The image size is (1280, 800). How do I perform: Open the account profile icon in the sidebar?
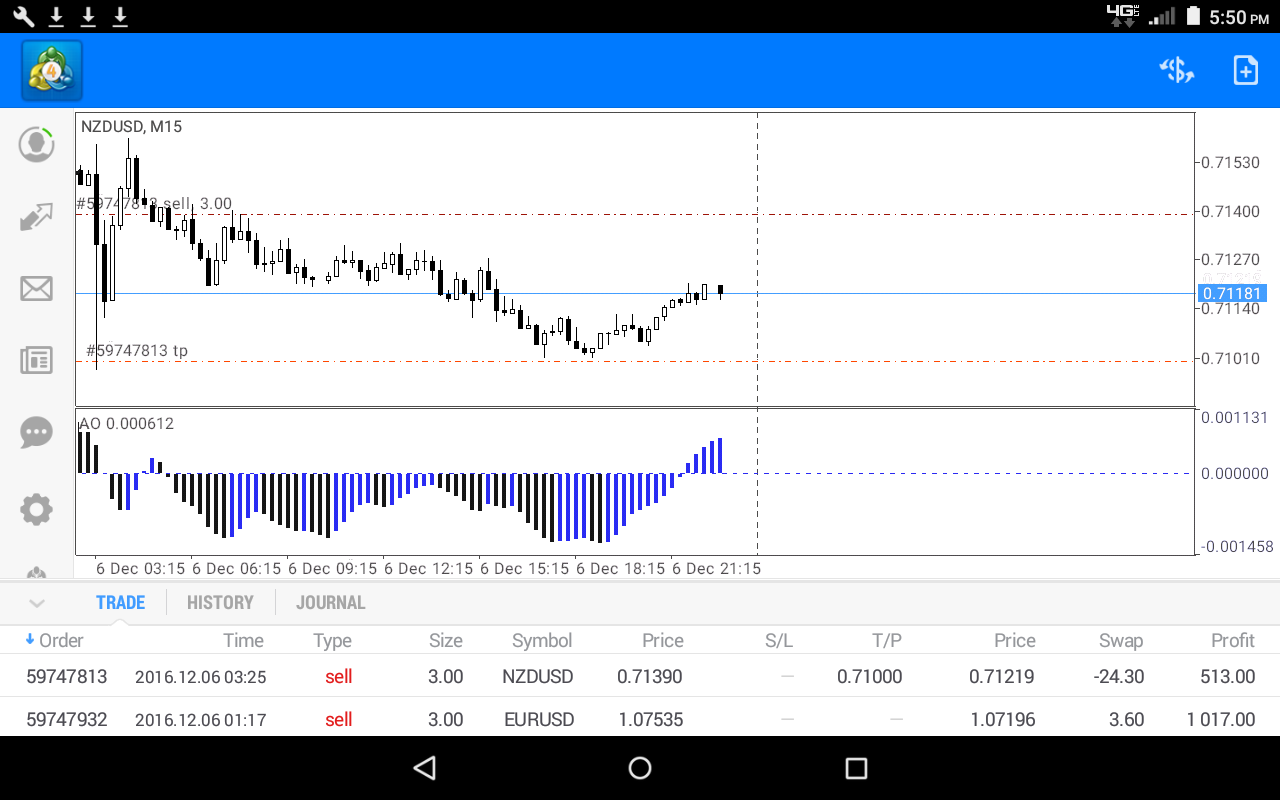(36, 144)
